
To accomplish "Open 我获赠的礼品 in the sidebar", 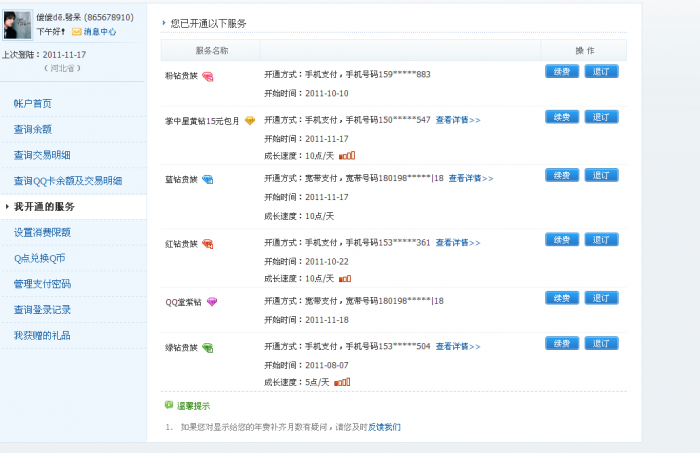I will point(42,336).
